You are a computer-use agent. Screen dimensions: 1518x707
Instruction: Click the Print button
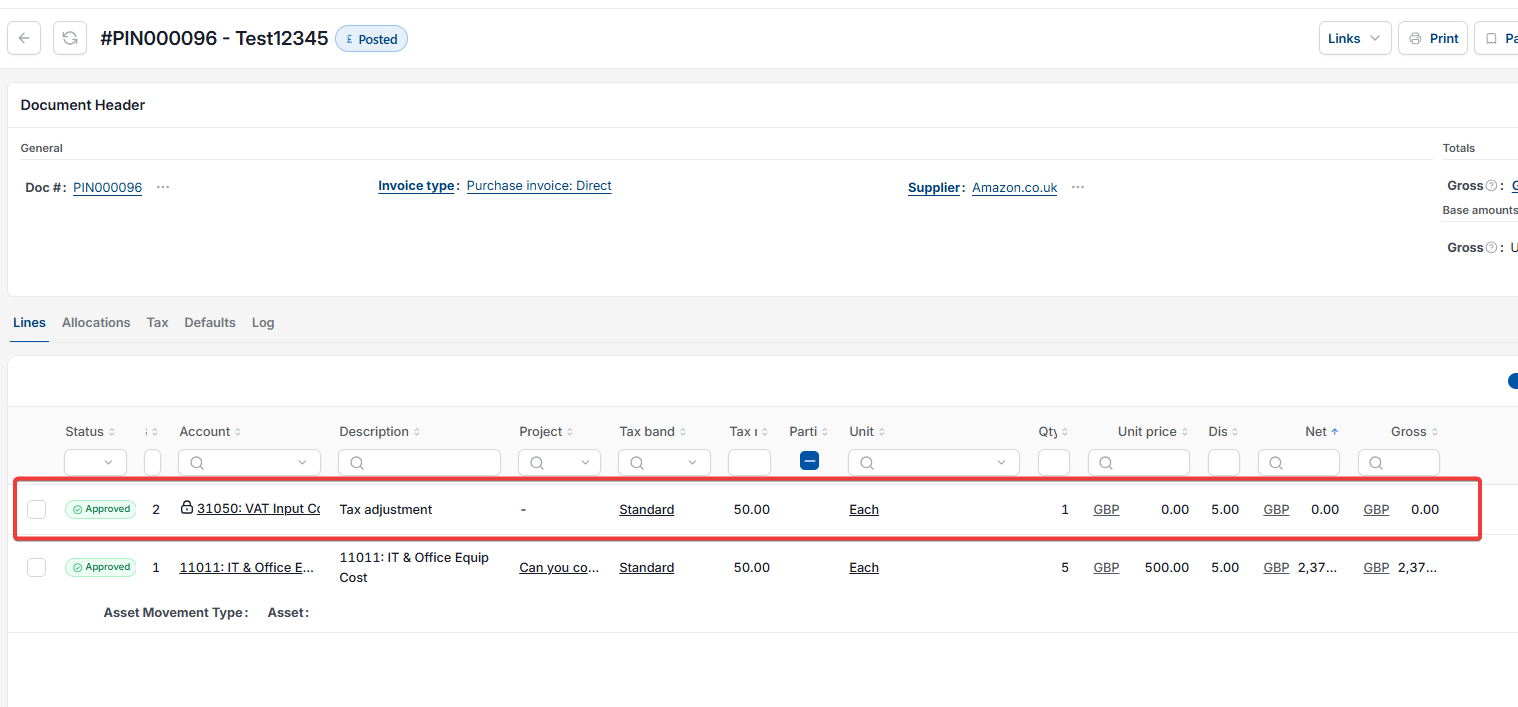(x=1433, y=38)
